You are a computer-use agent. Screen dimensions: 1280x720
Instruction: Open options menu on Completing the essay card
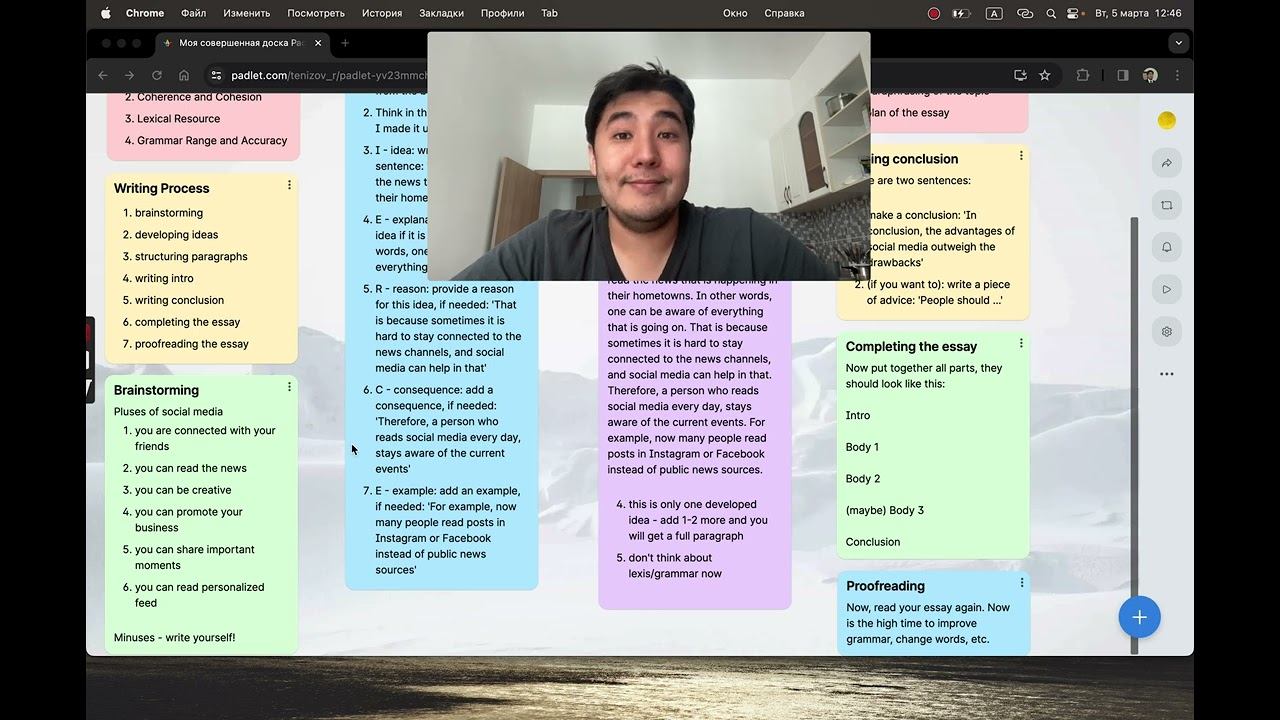coord(1021,343)
